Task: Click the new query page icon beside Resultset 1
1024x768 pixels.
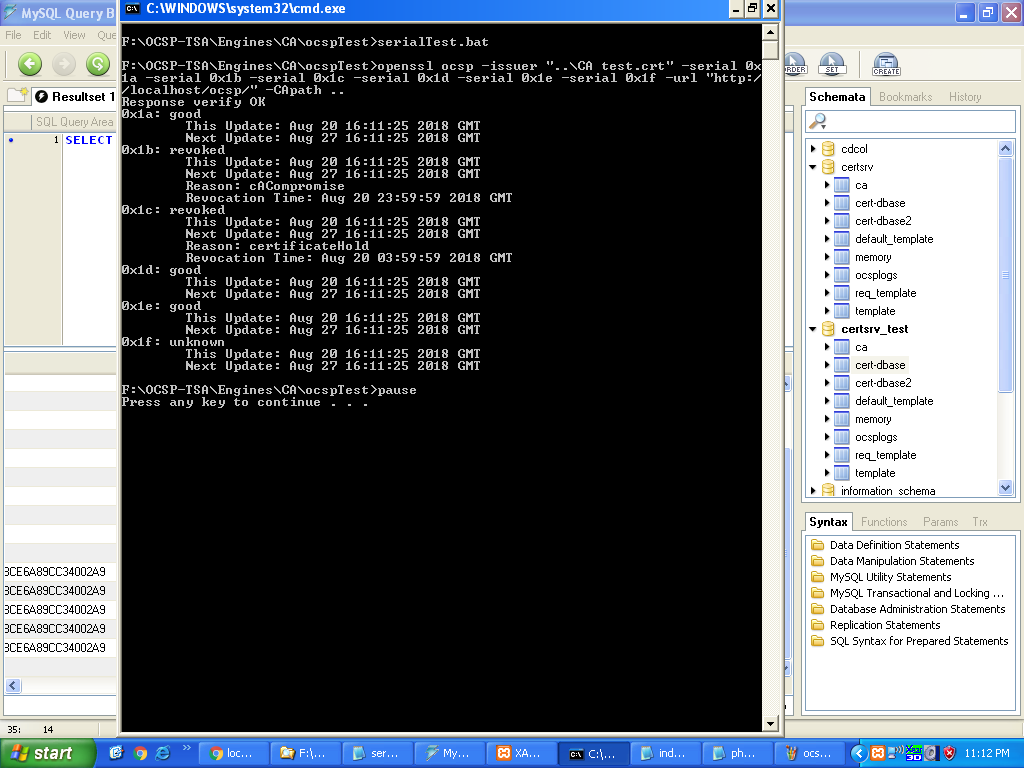Action: pyautogui.click(x=16, y=96)
